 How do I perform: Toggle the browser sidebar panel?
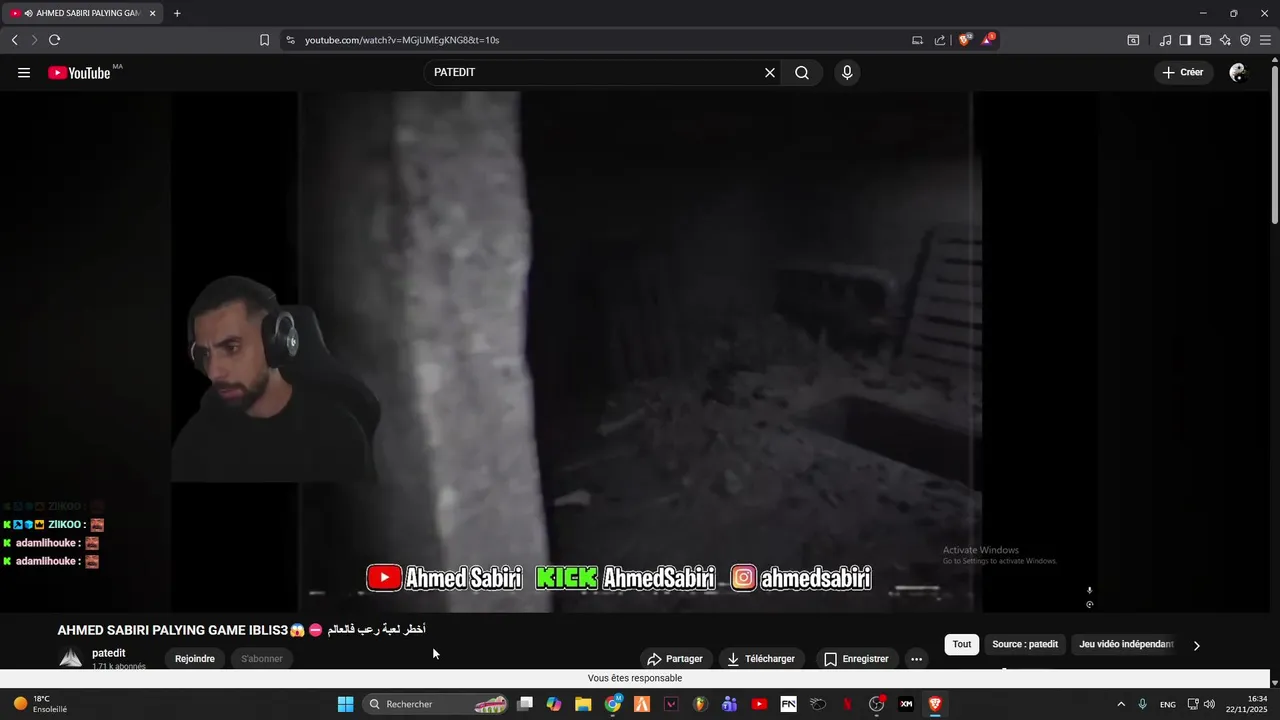click(x=1185, y=40)
